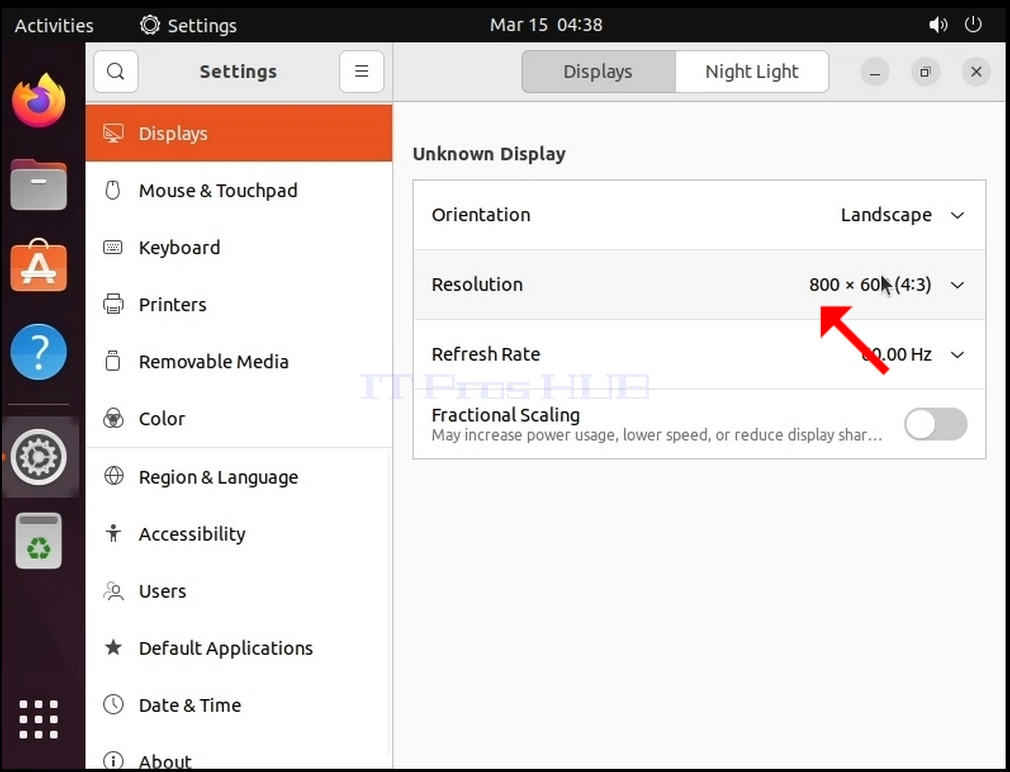Toggle Fractional Scaling switch
The width and height of the screenshot is (1010, 772).
(935, 424)
